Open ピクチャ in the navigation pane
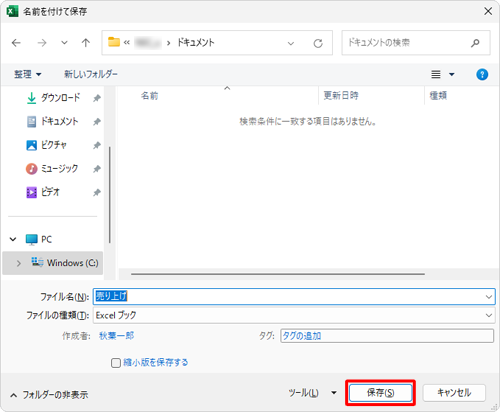 [x=54, y=145]
